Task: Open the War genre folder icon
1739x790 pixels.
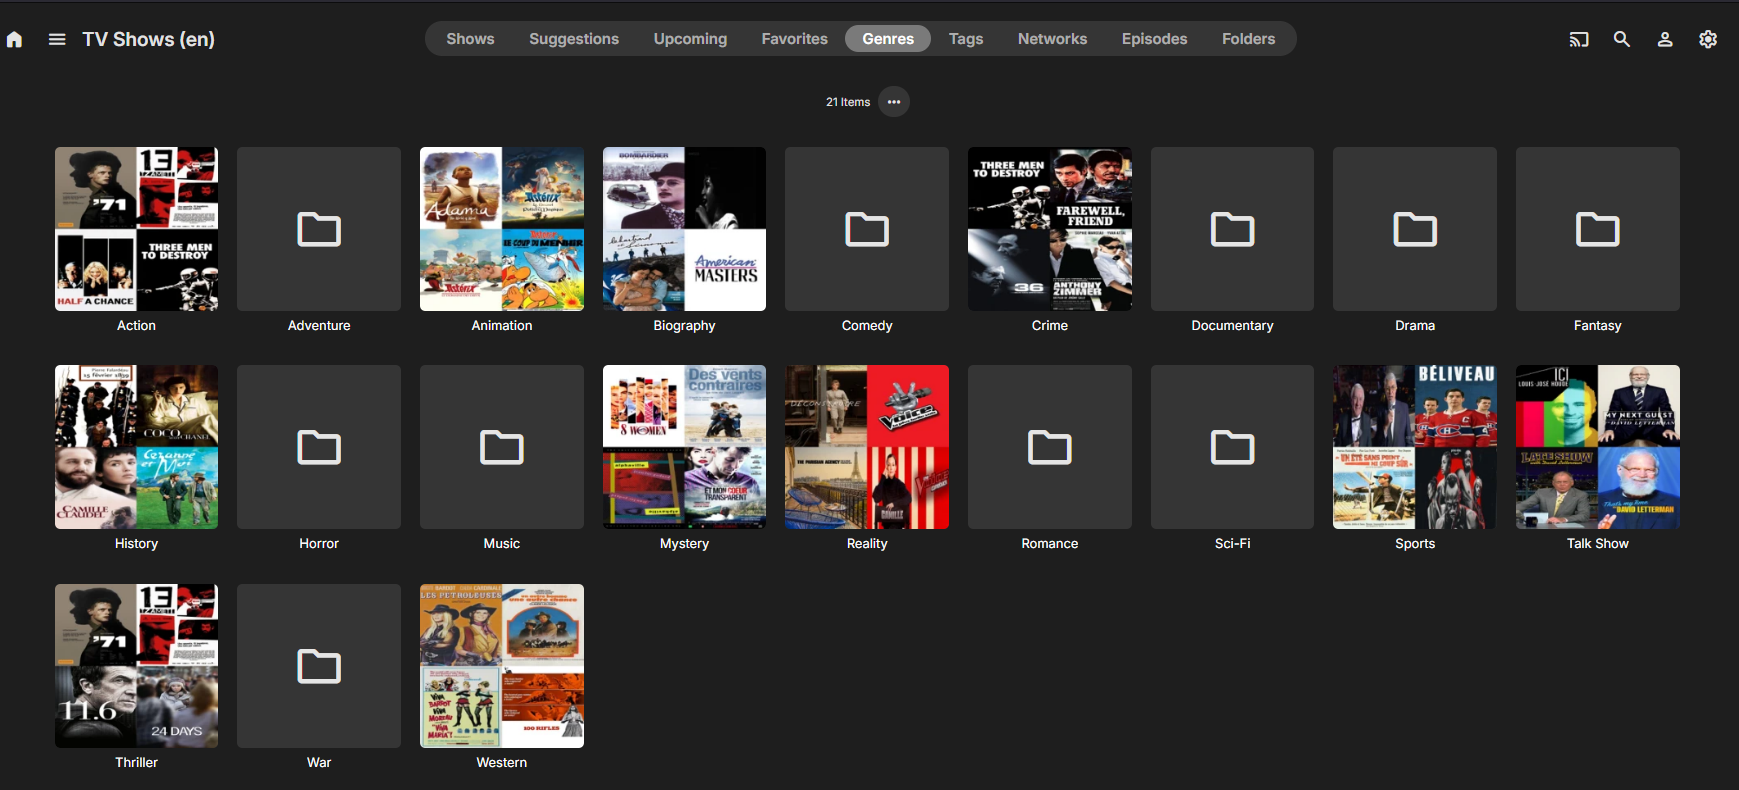Action: [319, 666]
